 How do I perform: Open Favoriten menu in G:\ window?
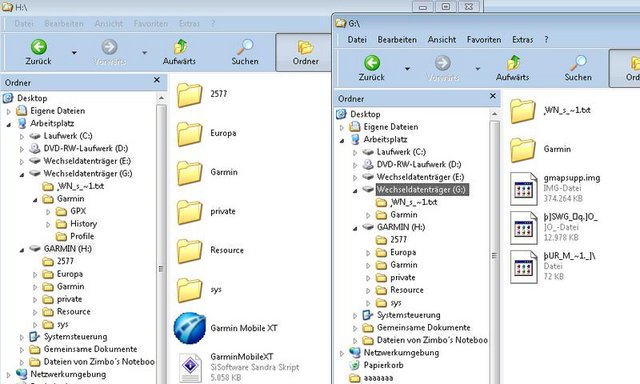484,40
